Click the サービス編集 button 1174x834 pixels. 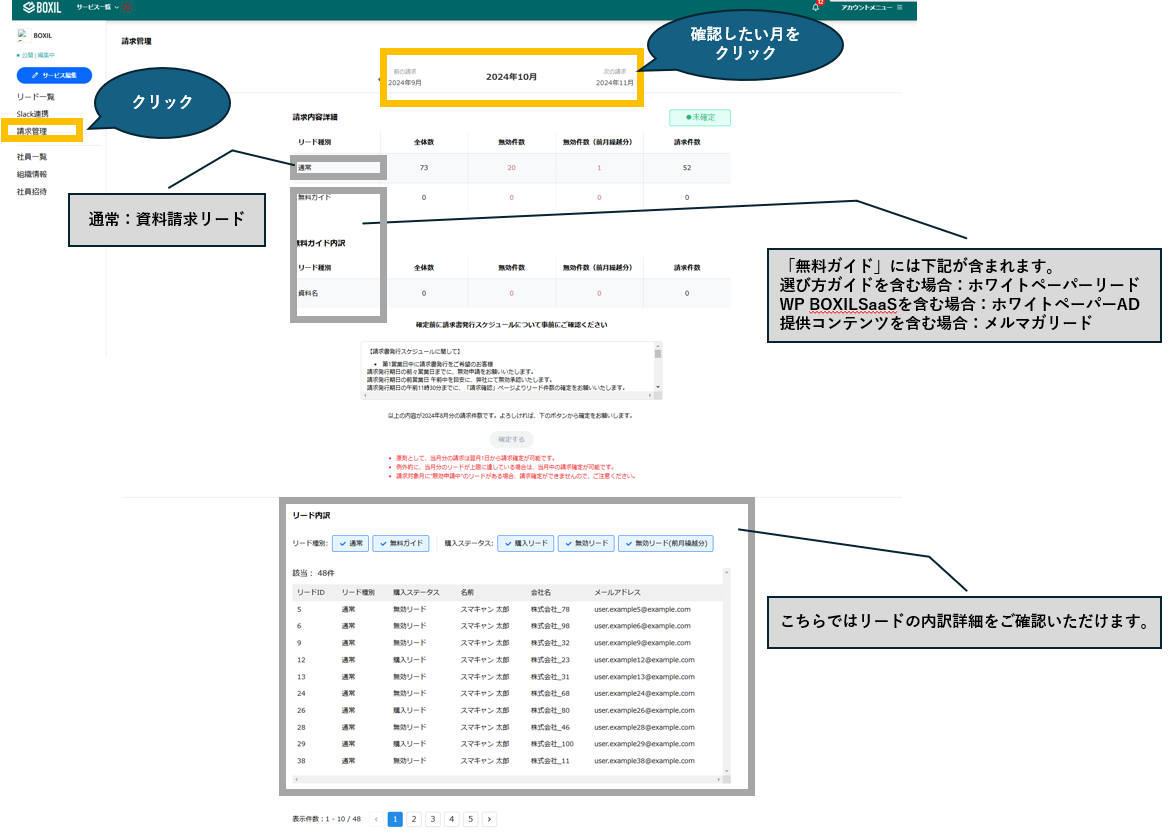tap(54, 75)
